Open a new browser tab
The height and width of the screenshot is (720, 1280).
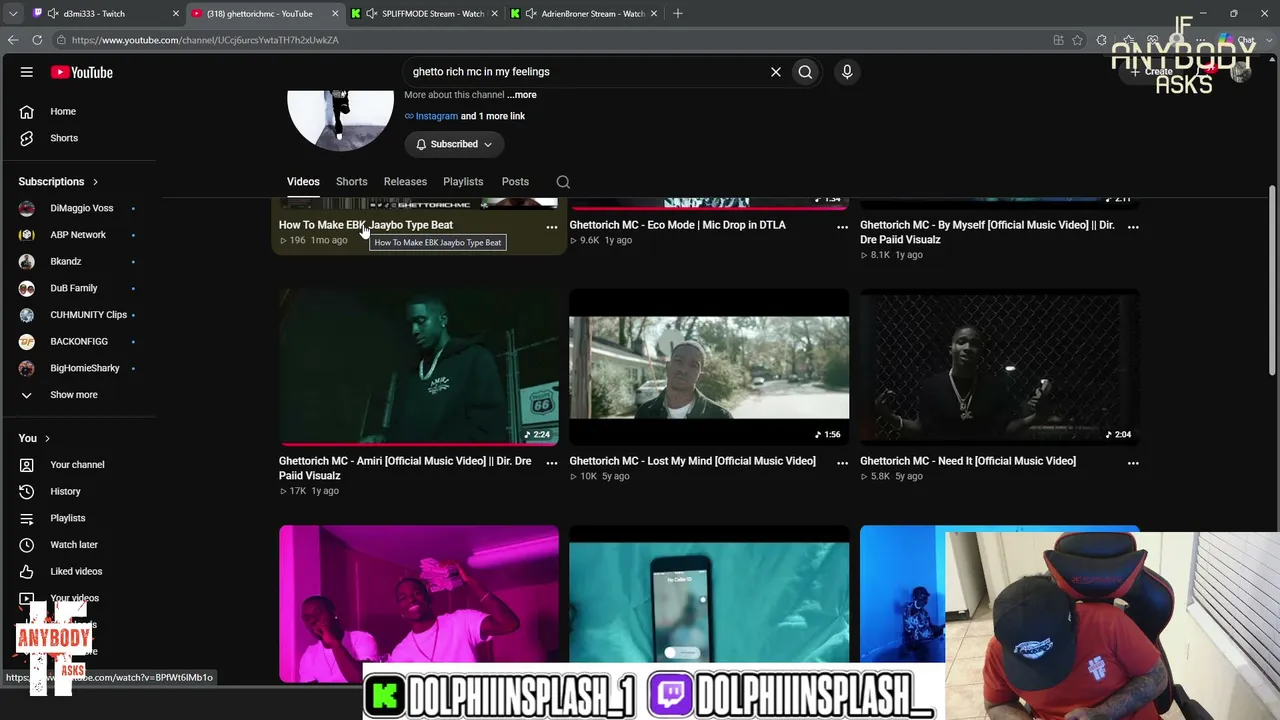coord(678,13)
